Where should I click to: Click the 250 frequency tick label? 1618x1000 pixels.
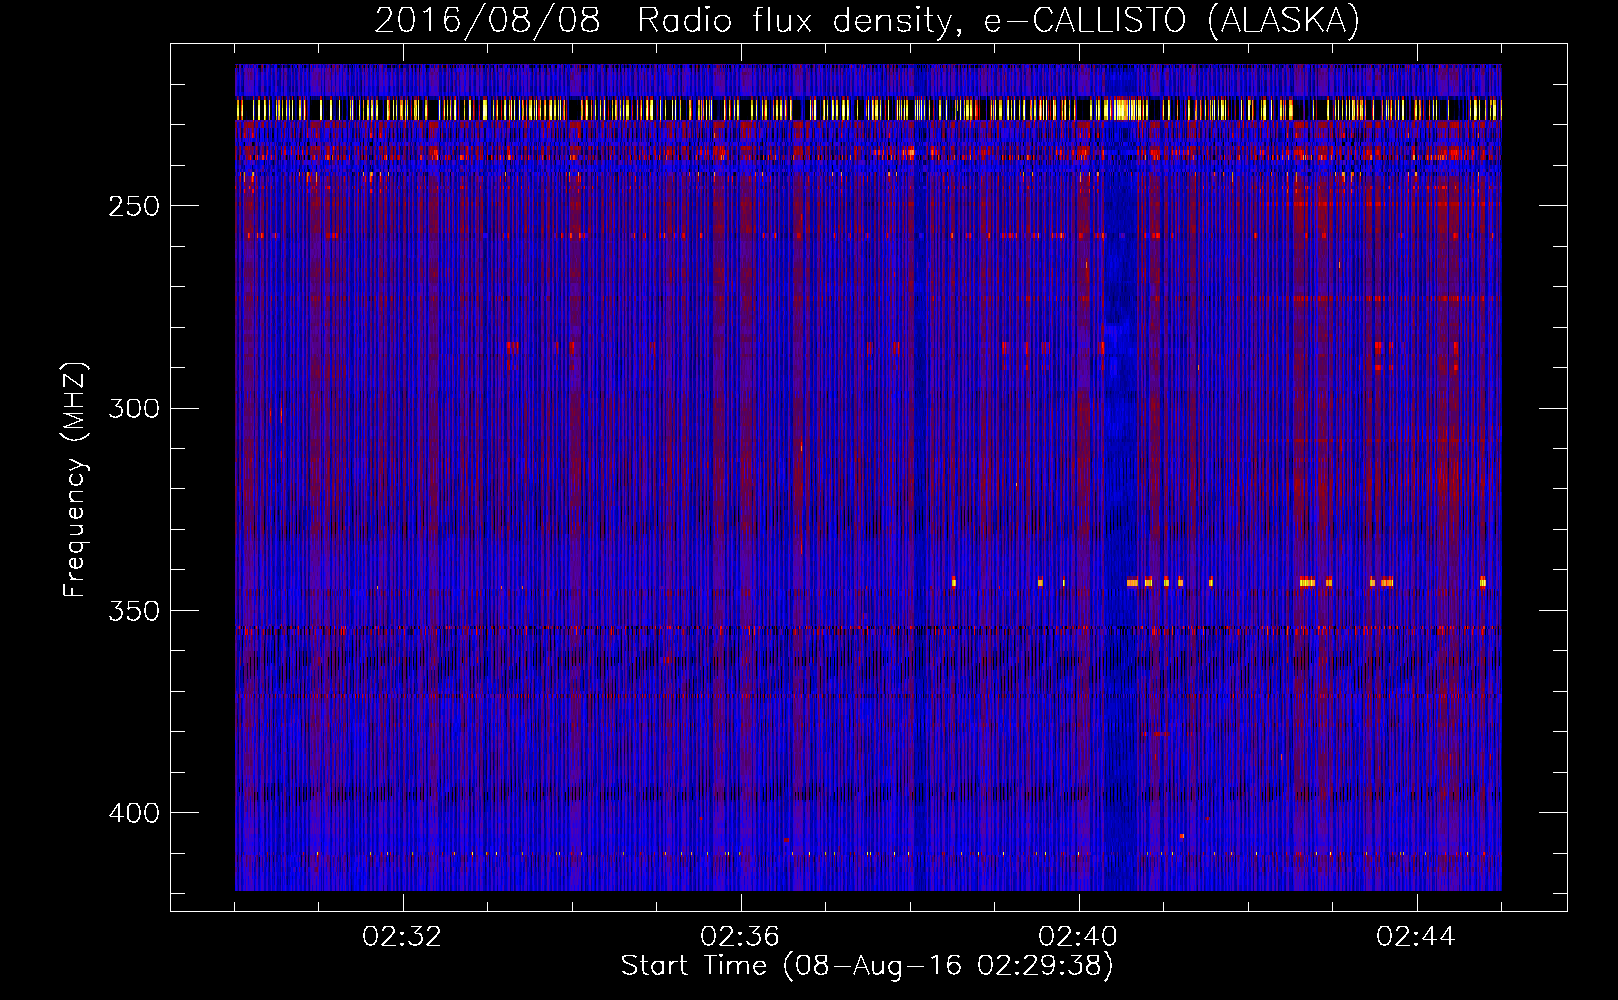coord(133,206)
